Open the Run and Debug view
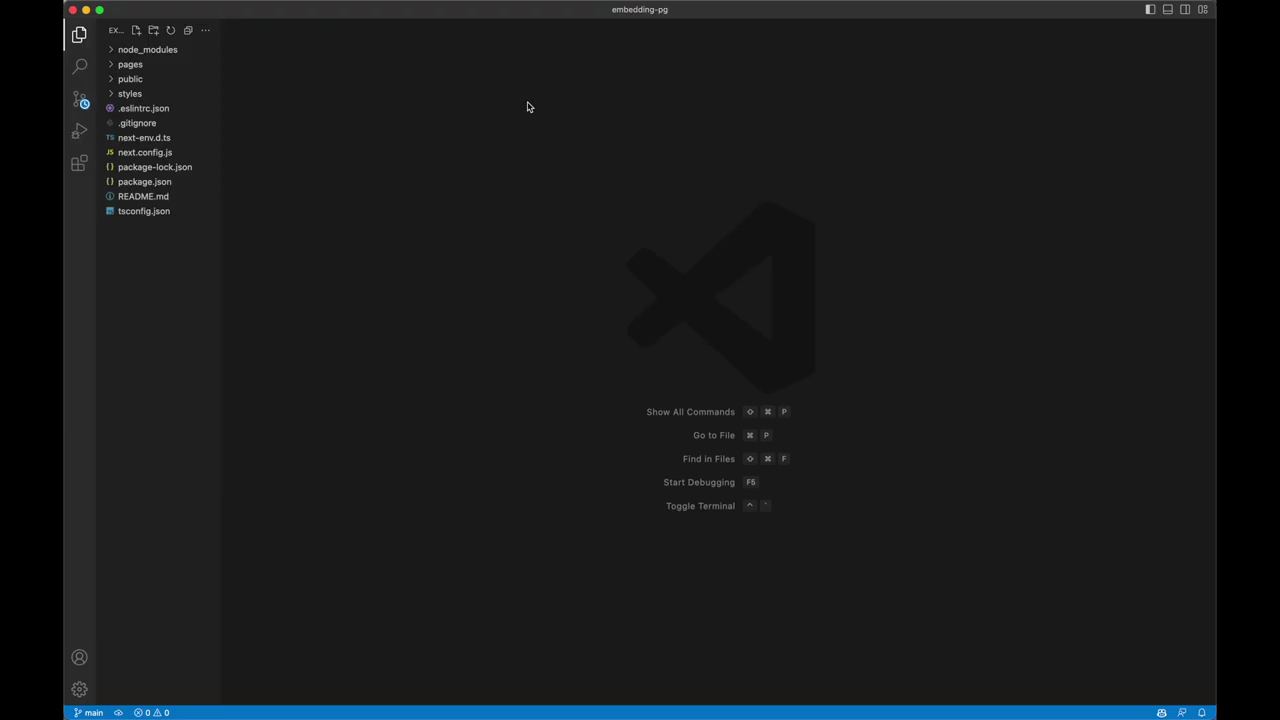 [x=79, y=131]
